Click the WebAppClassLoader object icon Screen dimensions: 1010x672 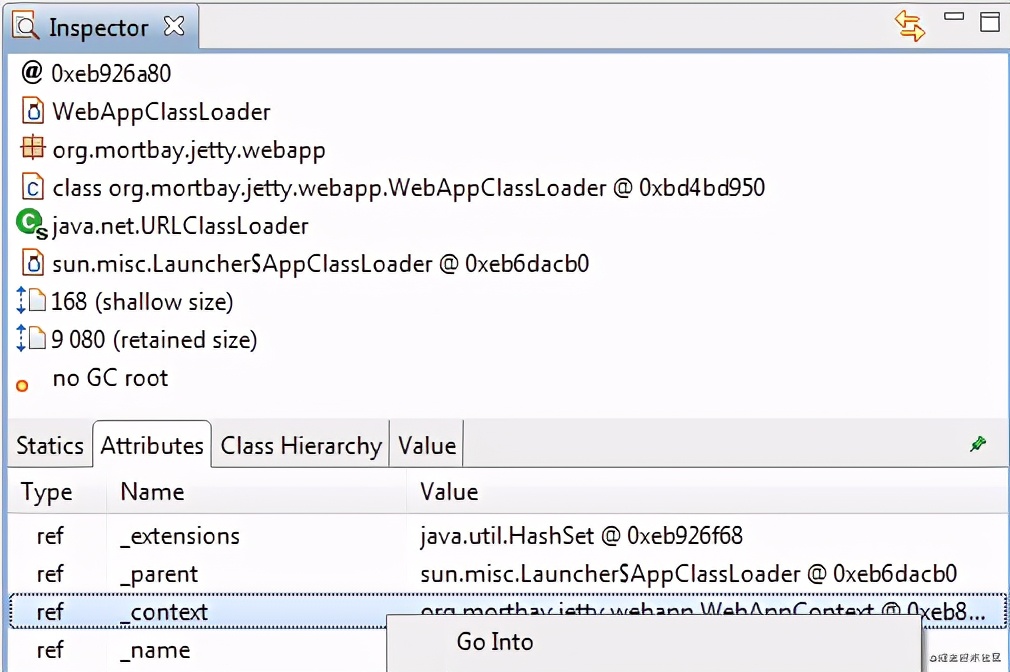33,111
